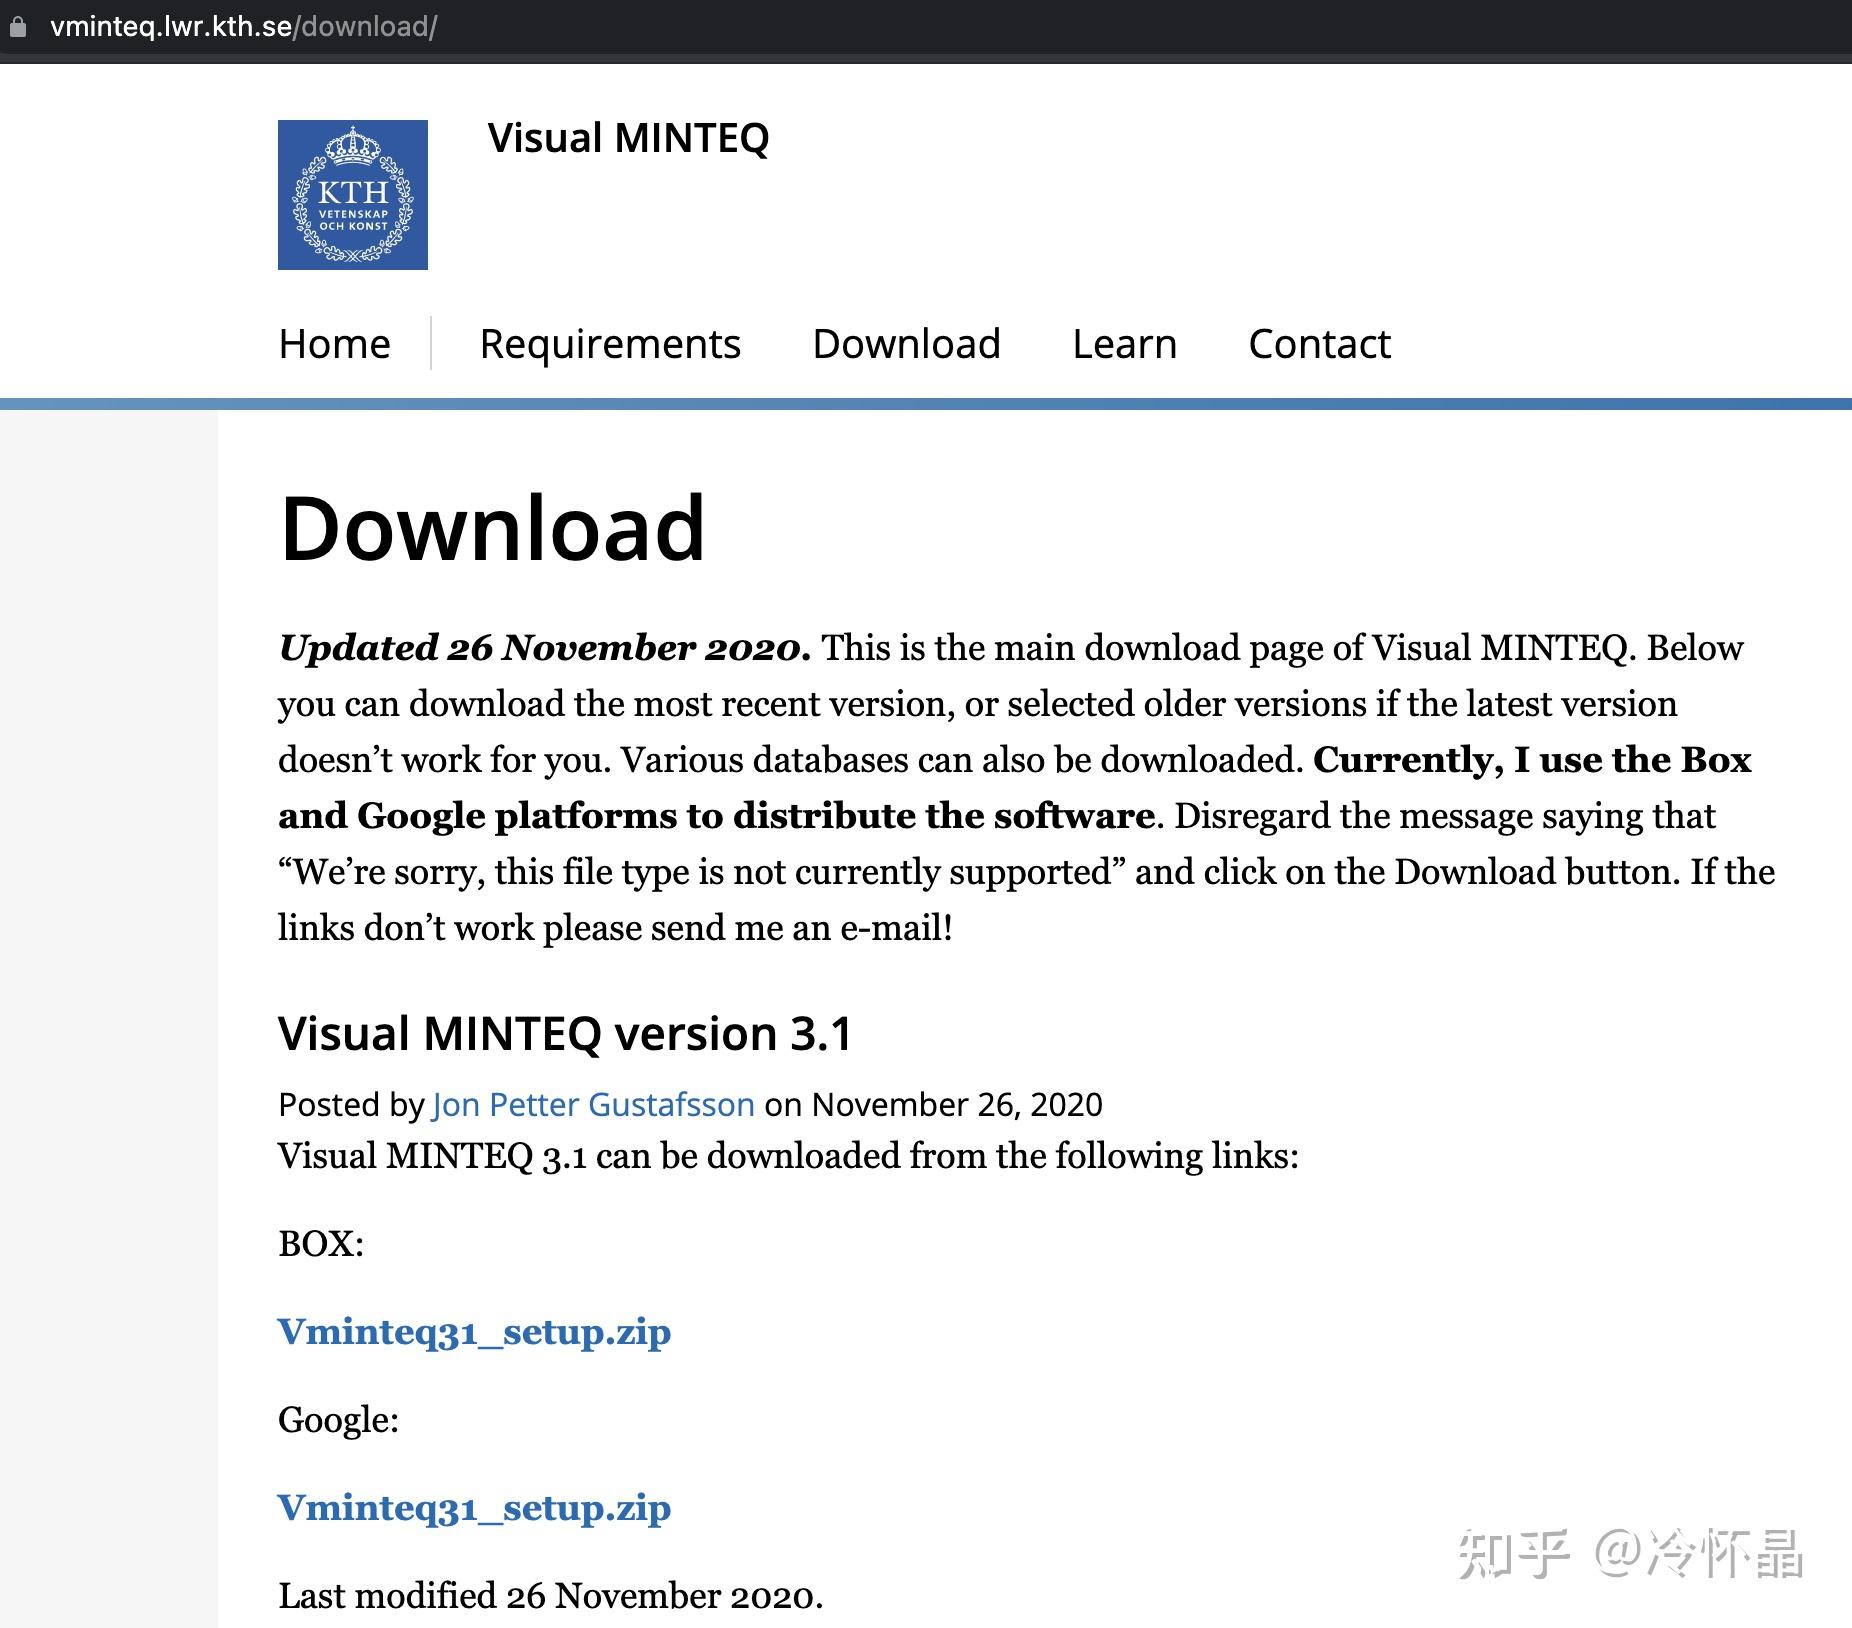1852x1628 pixels.
Task: Select the Download menu item
Action: [x=907, y=343]
